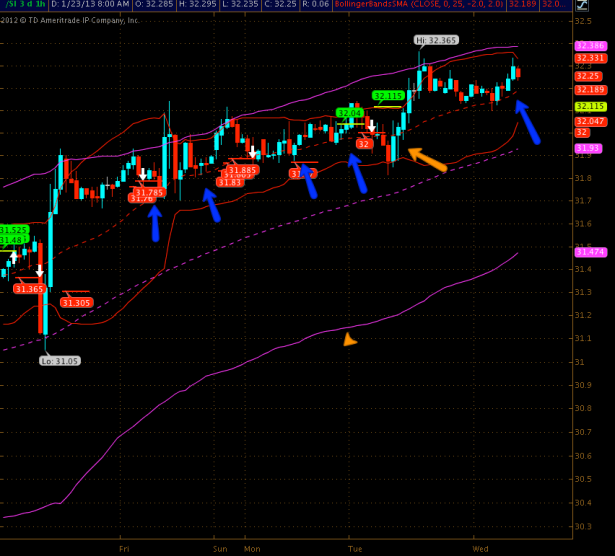Click the magenta 31.474 price axis label
The image size is (615, 556).
[588, 252]
